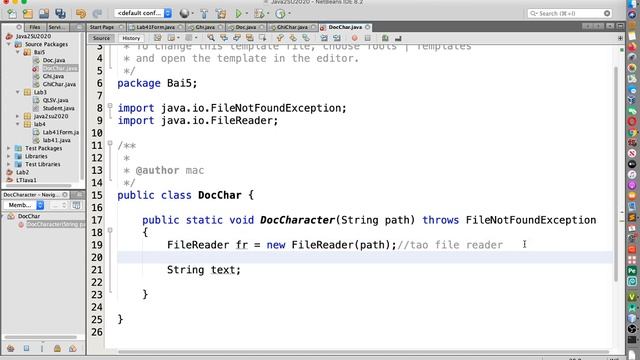Click the History view button

131,38
